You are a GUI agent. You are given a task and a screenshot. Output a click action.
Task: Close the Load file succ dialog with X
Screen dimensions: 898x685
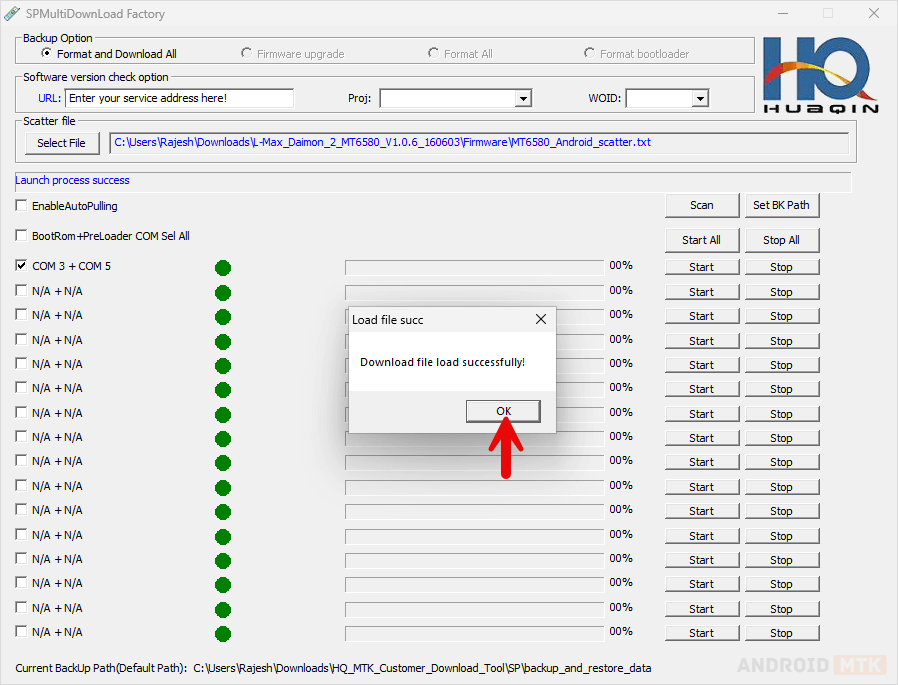[541, 320]
